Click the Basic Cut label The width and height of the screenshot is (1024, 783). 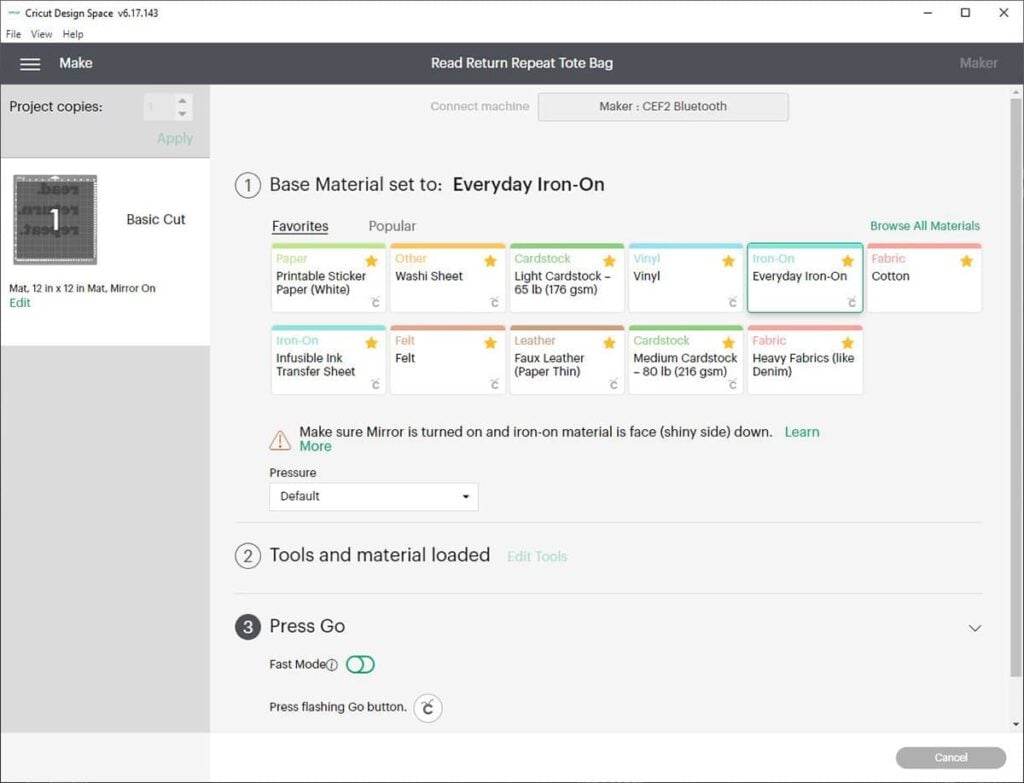click(x=155, y=219)
